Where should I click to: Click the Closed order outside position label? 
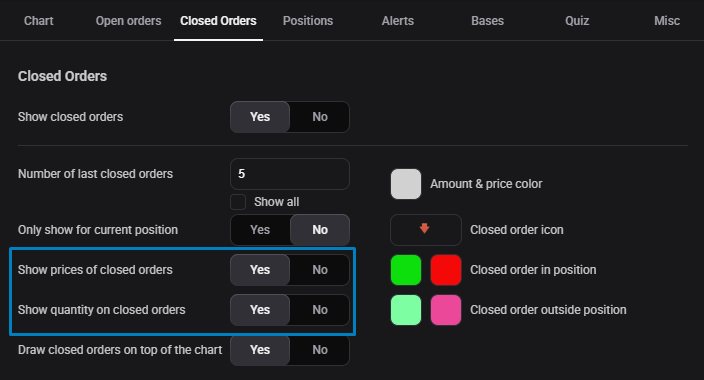click(548, 310)
